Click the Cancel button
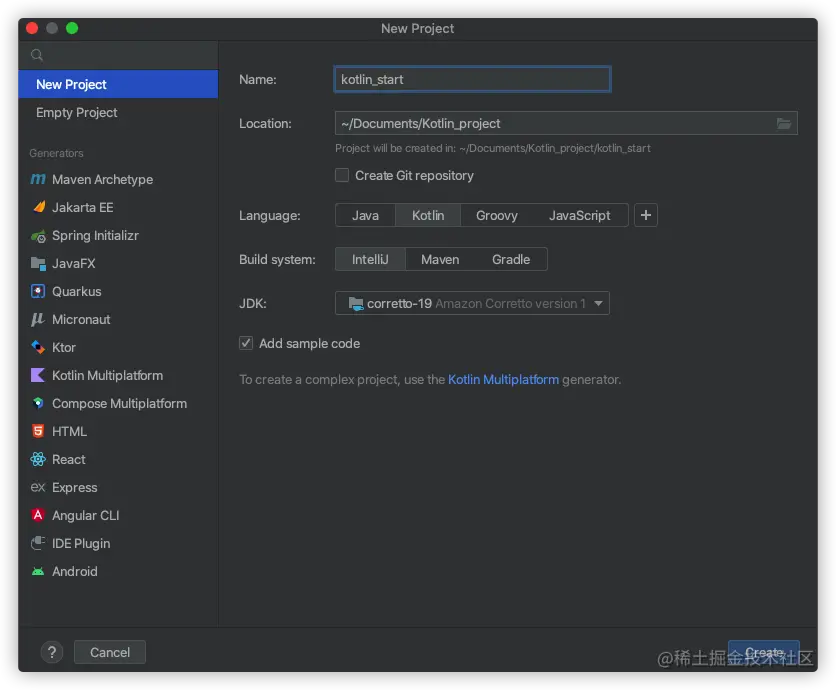Image resolution: width=836 pixels, height=690 pixels. [x=110, y=652]
